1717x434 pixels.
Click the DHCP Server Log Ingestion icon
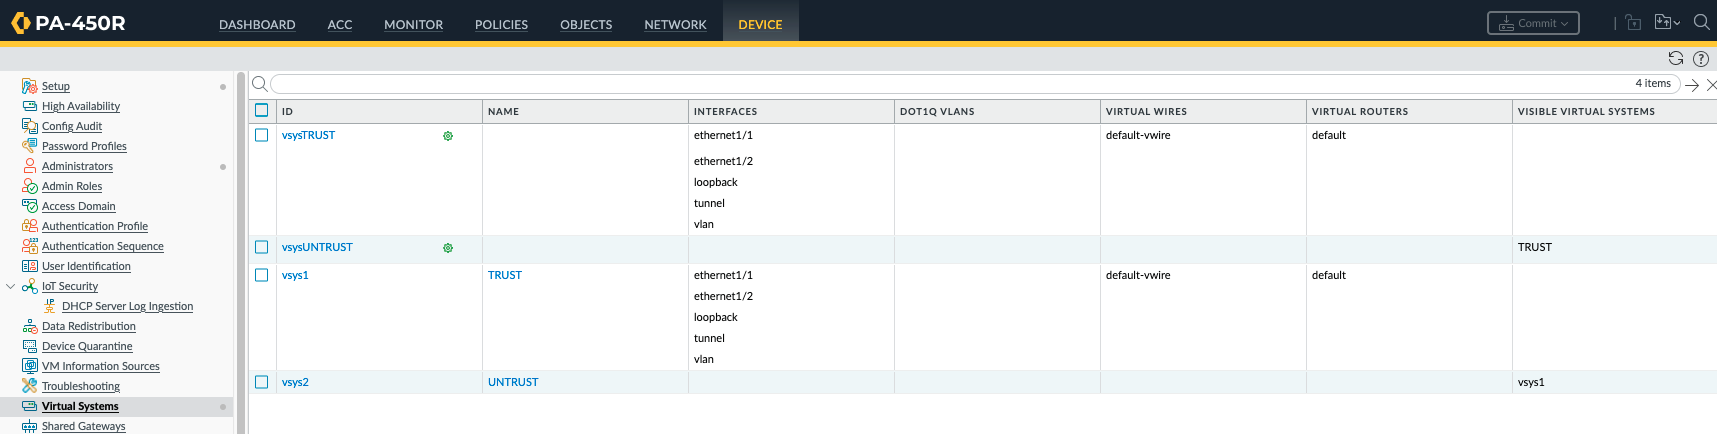50,306
